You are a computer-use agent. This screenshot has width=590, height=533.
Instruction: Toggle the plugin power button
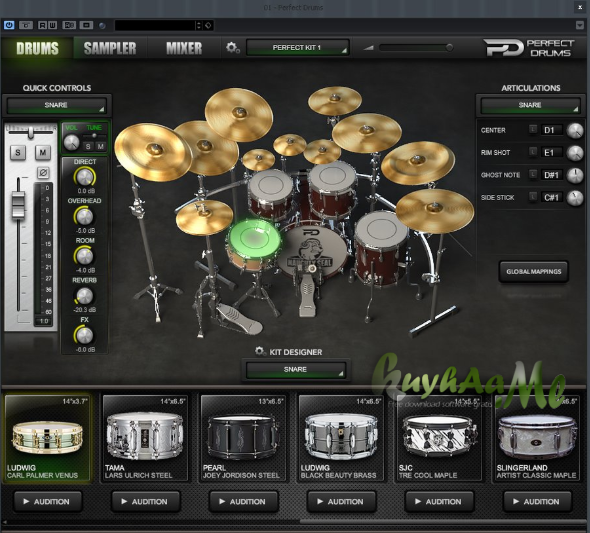(x=9, y=25)
